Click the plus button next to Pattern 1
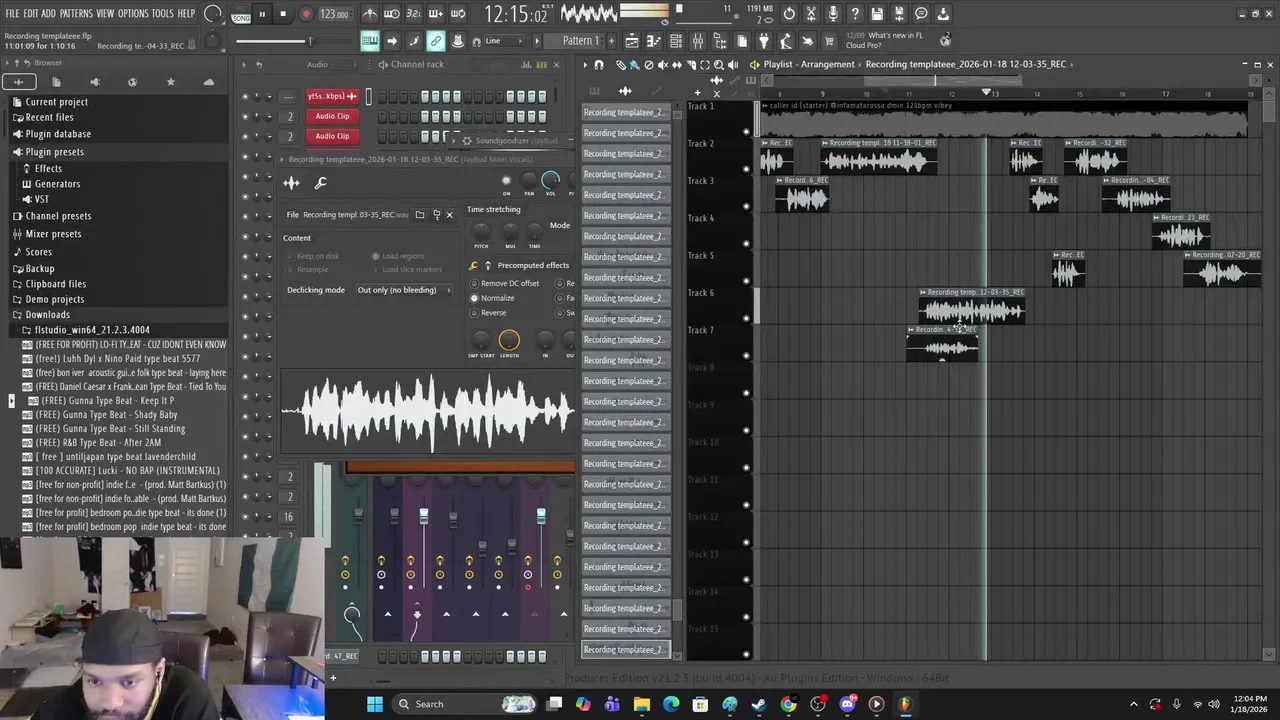The width and height of the screenshot is (1280, 720). click(611, 41)
